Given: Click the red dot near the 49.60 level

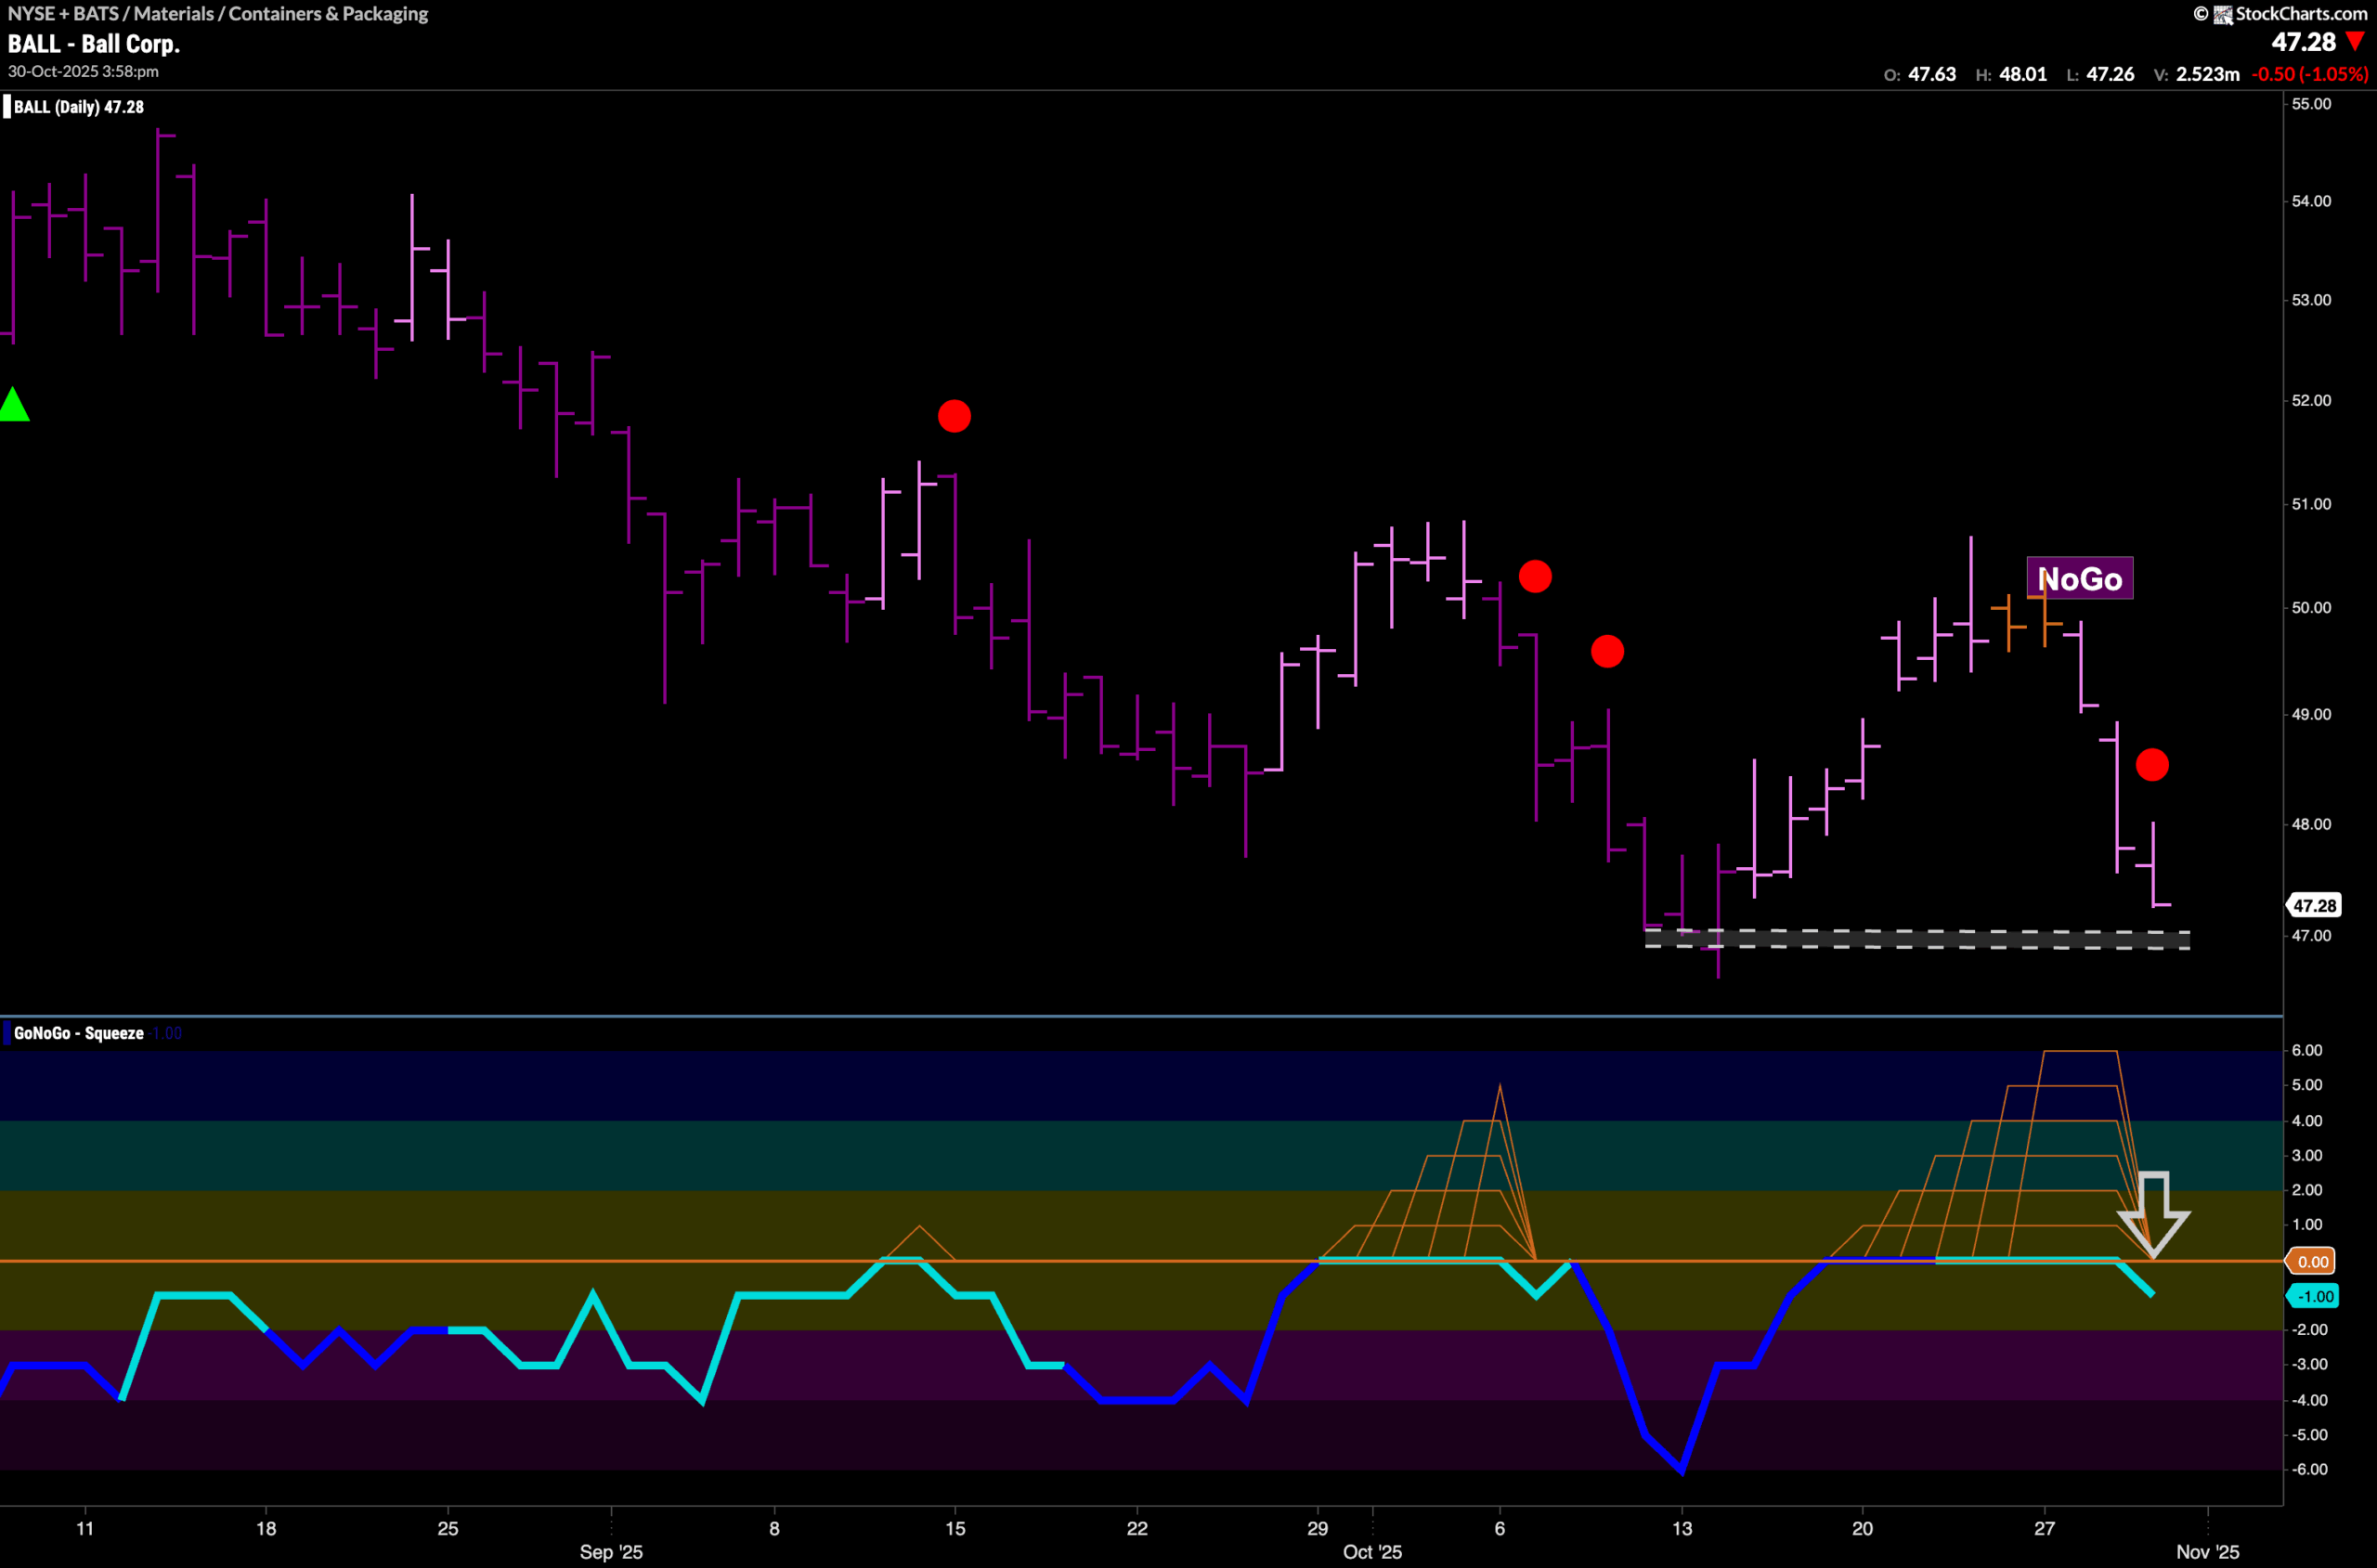Looking at the screenshot, I should (1609, 652).
